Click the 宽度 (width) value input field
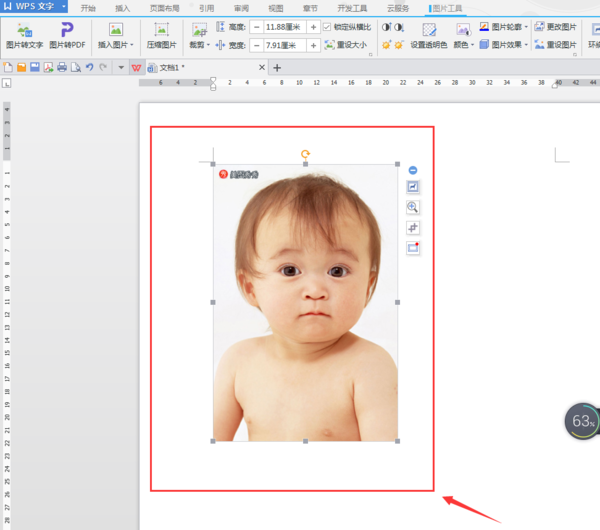Image resolution: width=600 pixels, height=530 pixels. pos(285,45)
